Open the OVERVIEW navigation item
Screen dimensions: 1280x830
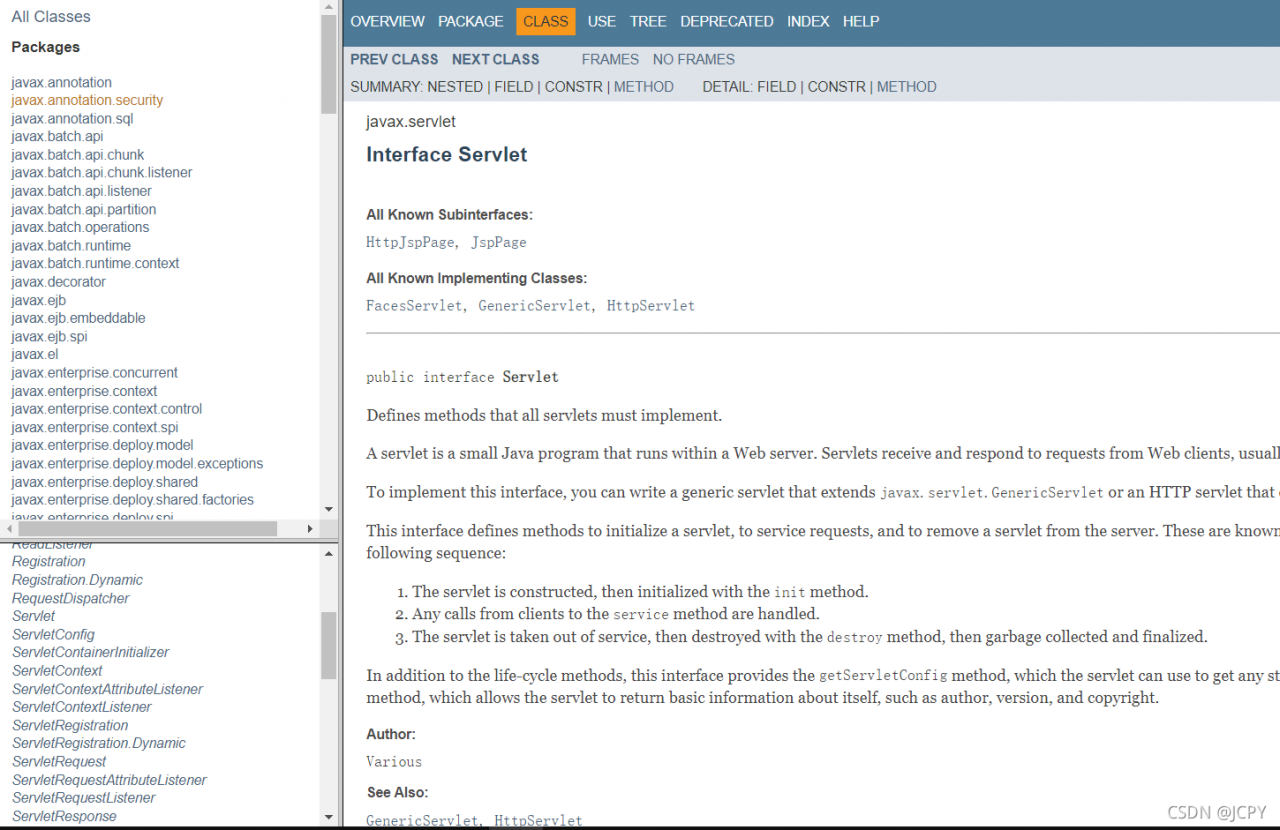[x=387, y=21]
